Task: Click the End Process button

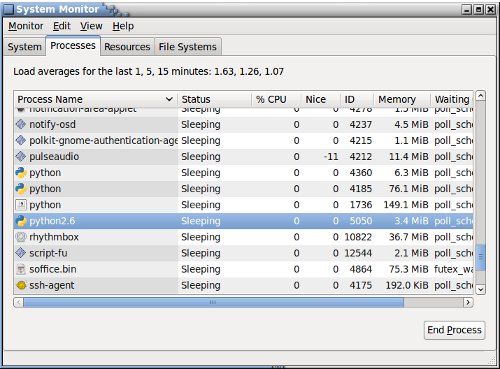Action: click(454, 330)
